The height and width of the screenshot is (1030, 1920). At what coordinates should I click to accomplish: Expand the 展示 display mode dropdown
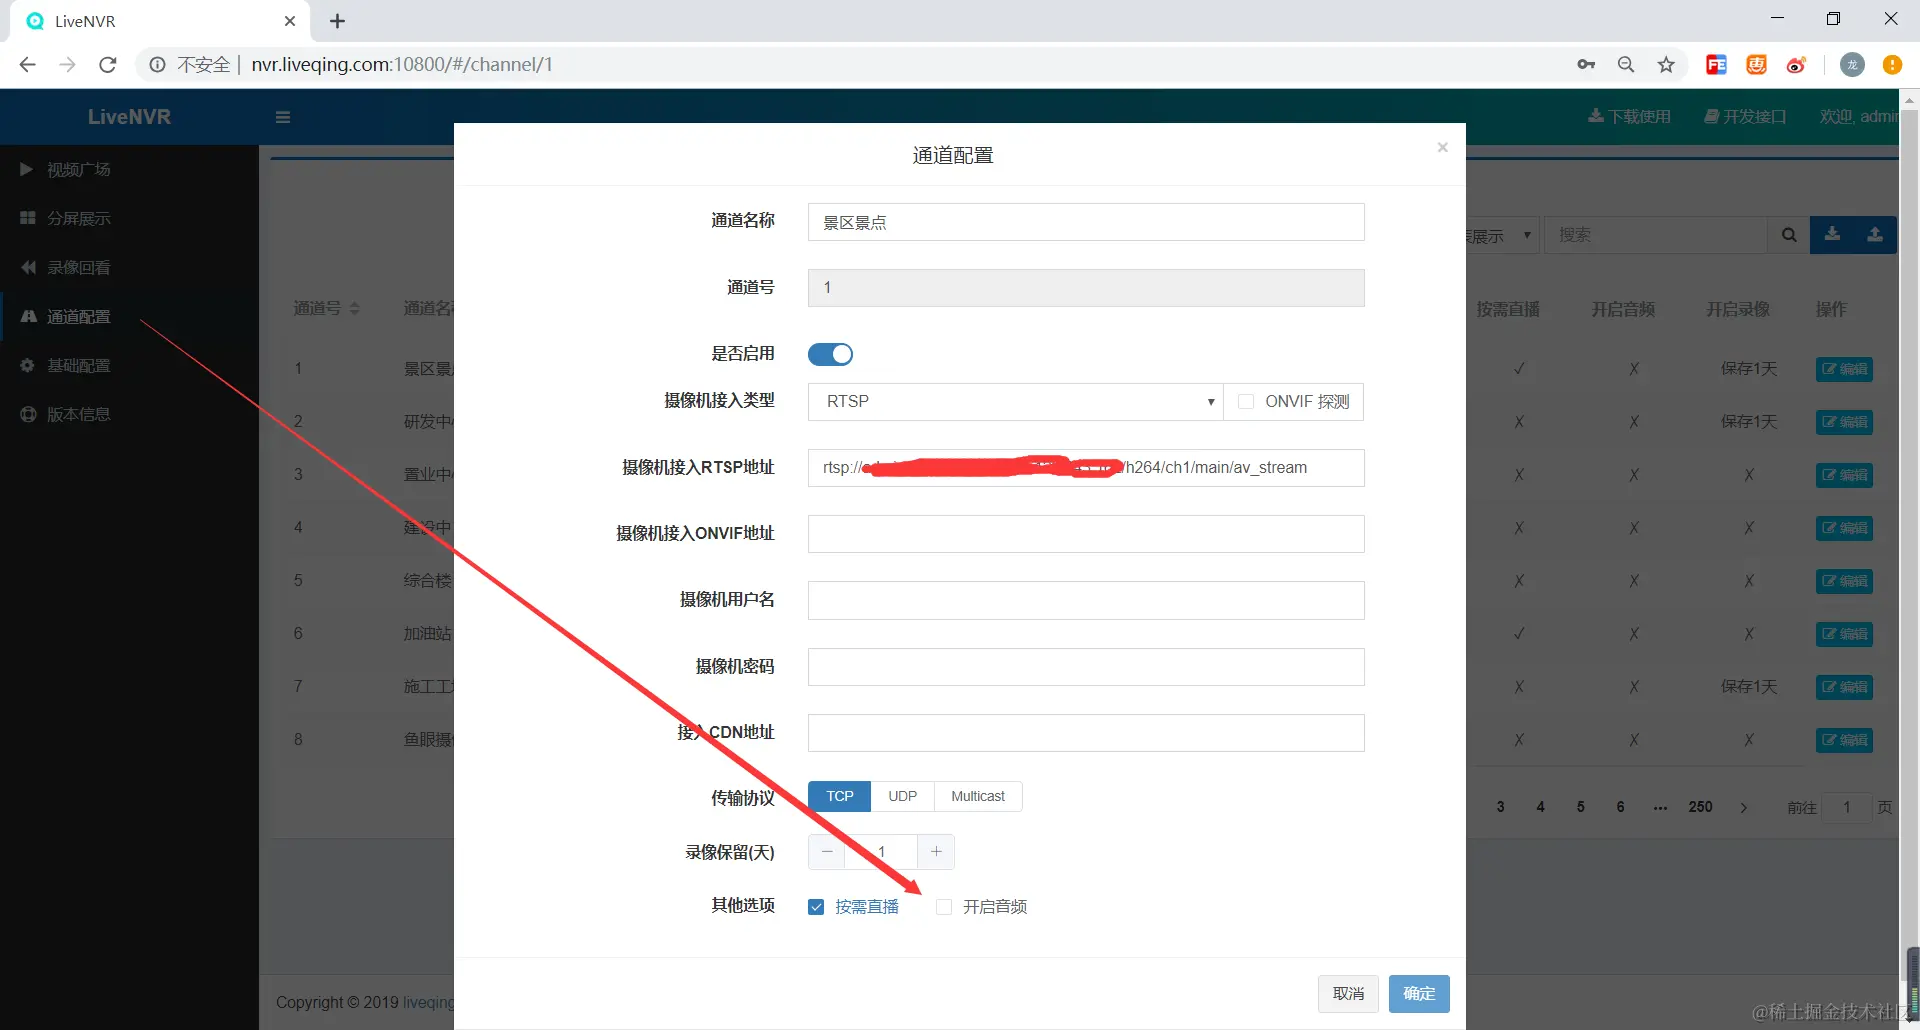tap(1527, 235)
